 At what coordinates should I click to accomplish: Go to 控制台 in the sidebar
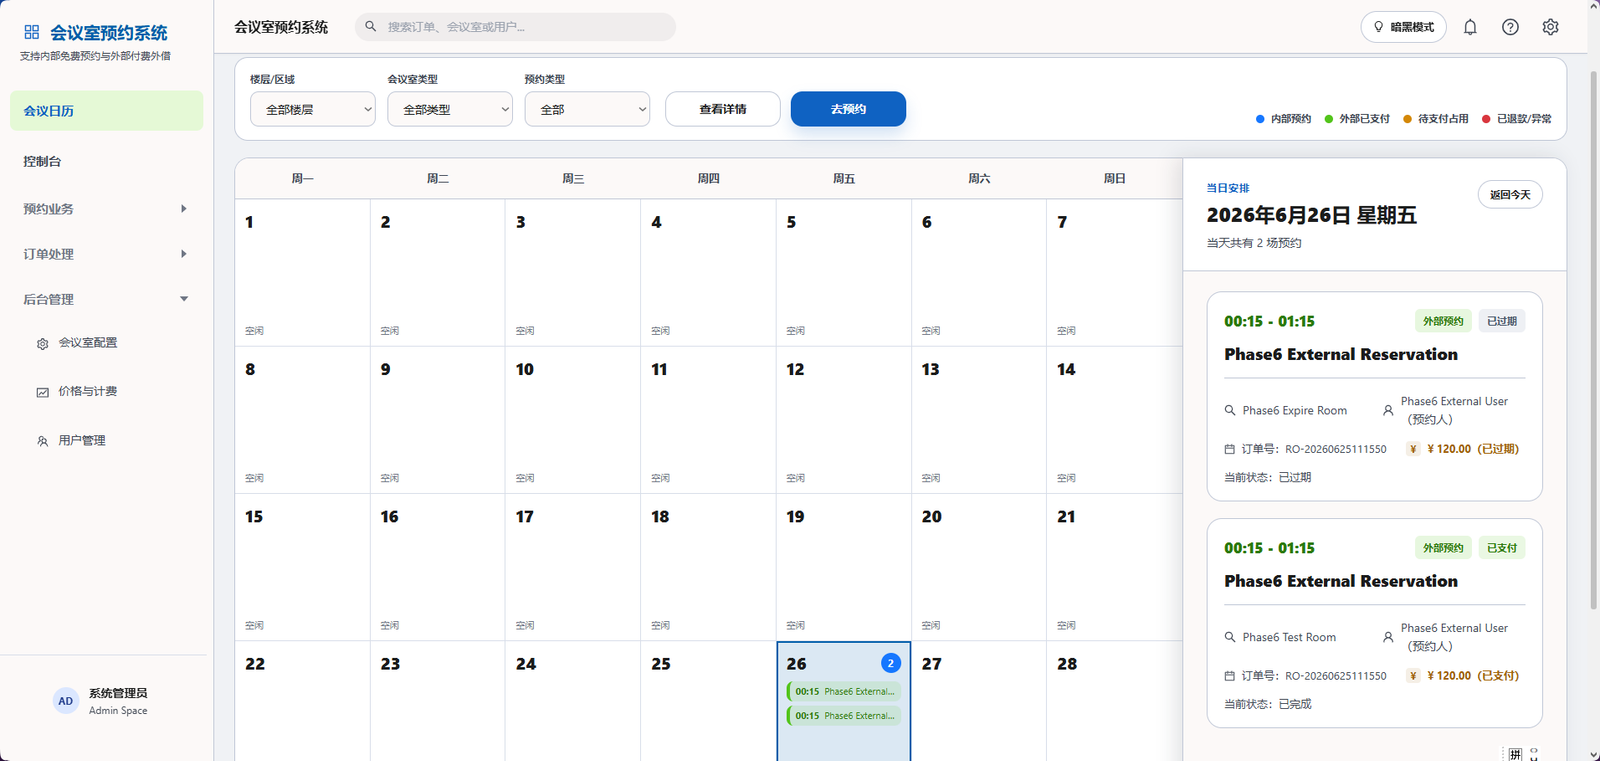(106, 161)
